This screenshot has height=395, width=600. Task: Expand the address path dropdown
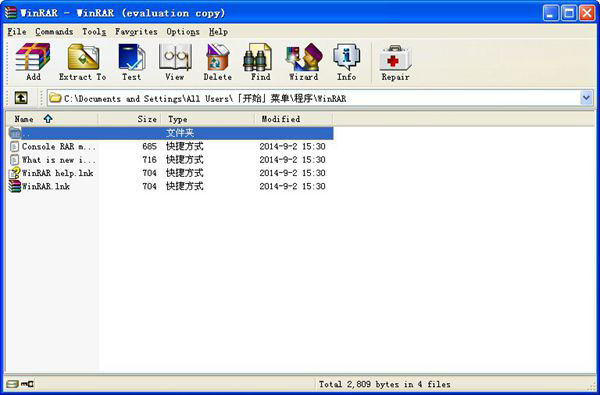586,98
